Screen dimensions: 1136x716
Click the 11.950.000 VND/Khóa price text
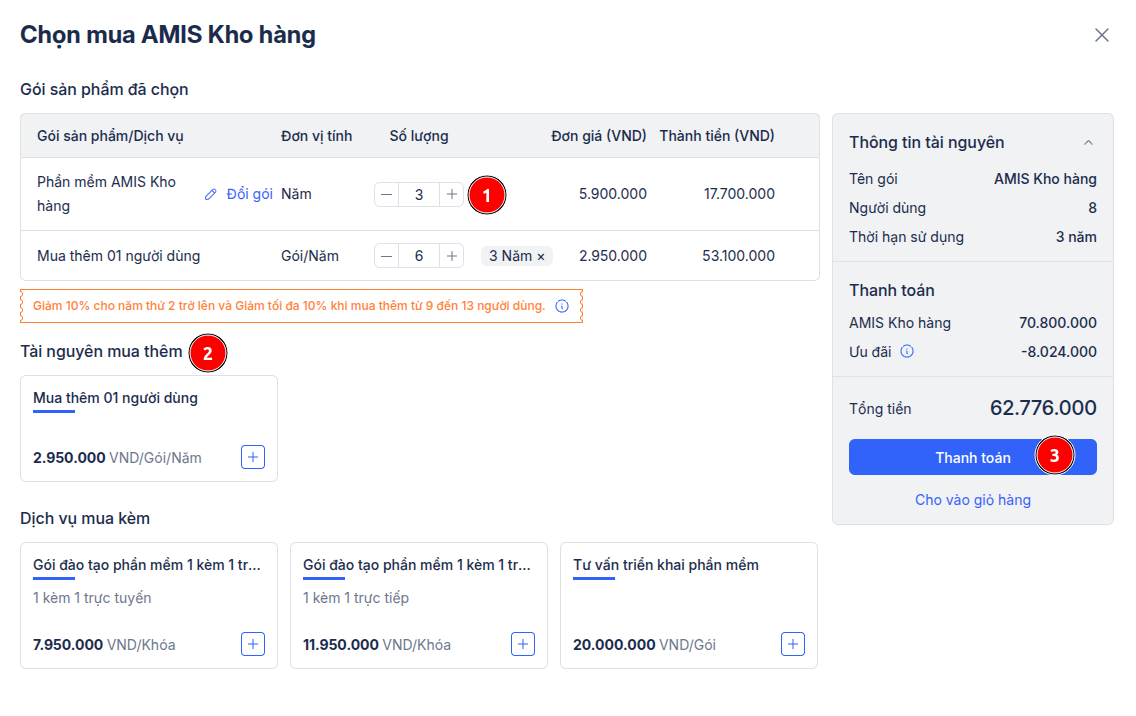pyautogui.click(x=377, y=645)
